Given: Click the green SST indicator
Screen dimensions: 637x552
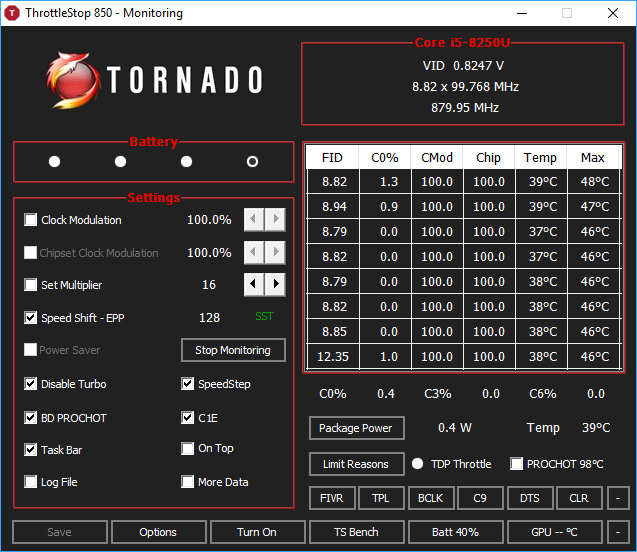Looking at the screenshot, I should pyautogui.click(x=264, y=316).
